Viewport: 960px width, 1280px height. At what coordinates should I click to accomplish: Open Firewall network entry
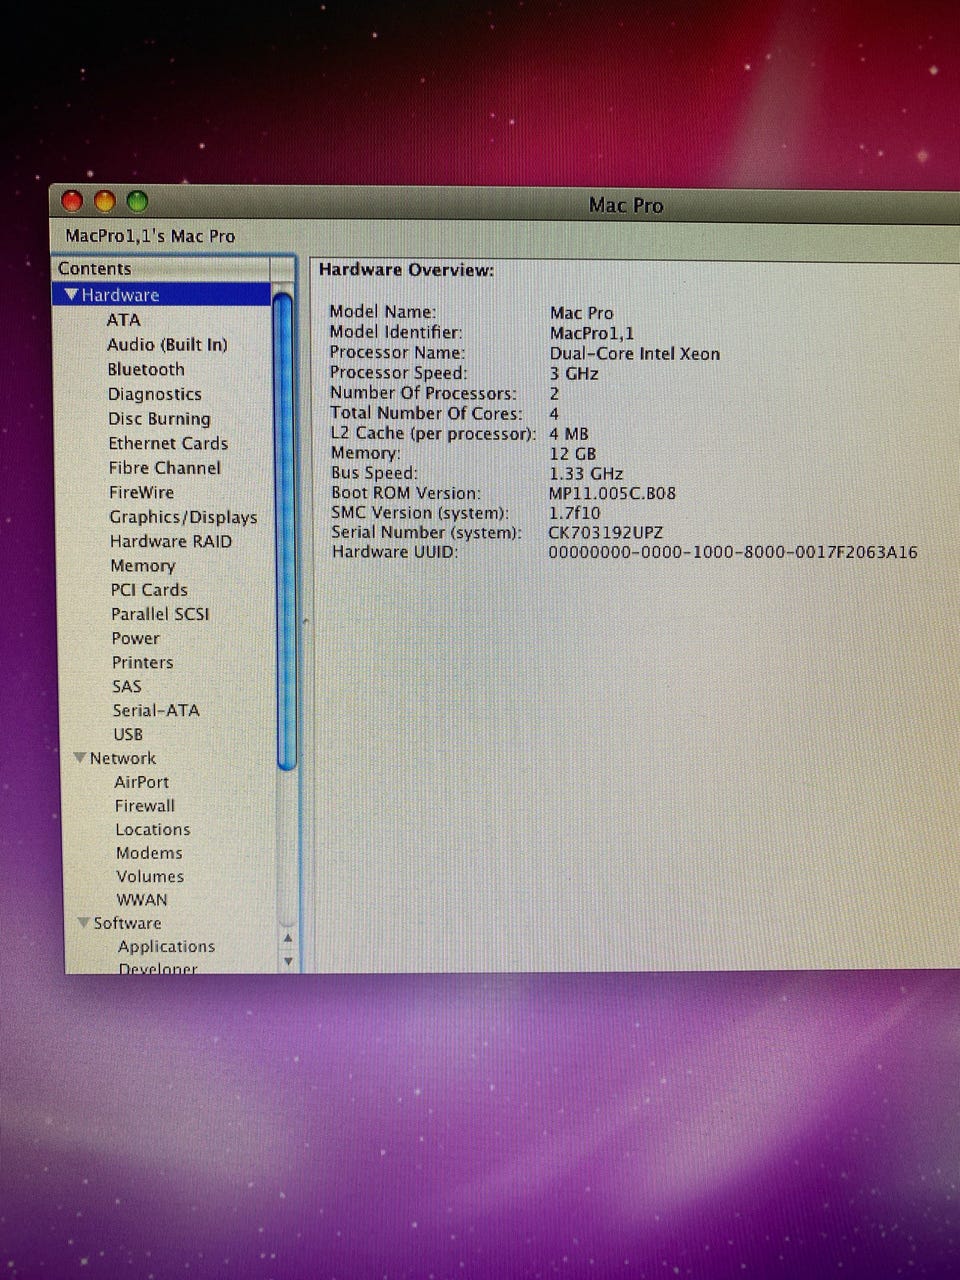tap(145, 806)
